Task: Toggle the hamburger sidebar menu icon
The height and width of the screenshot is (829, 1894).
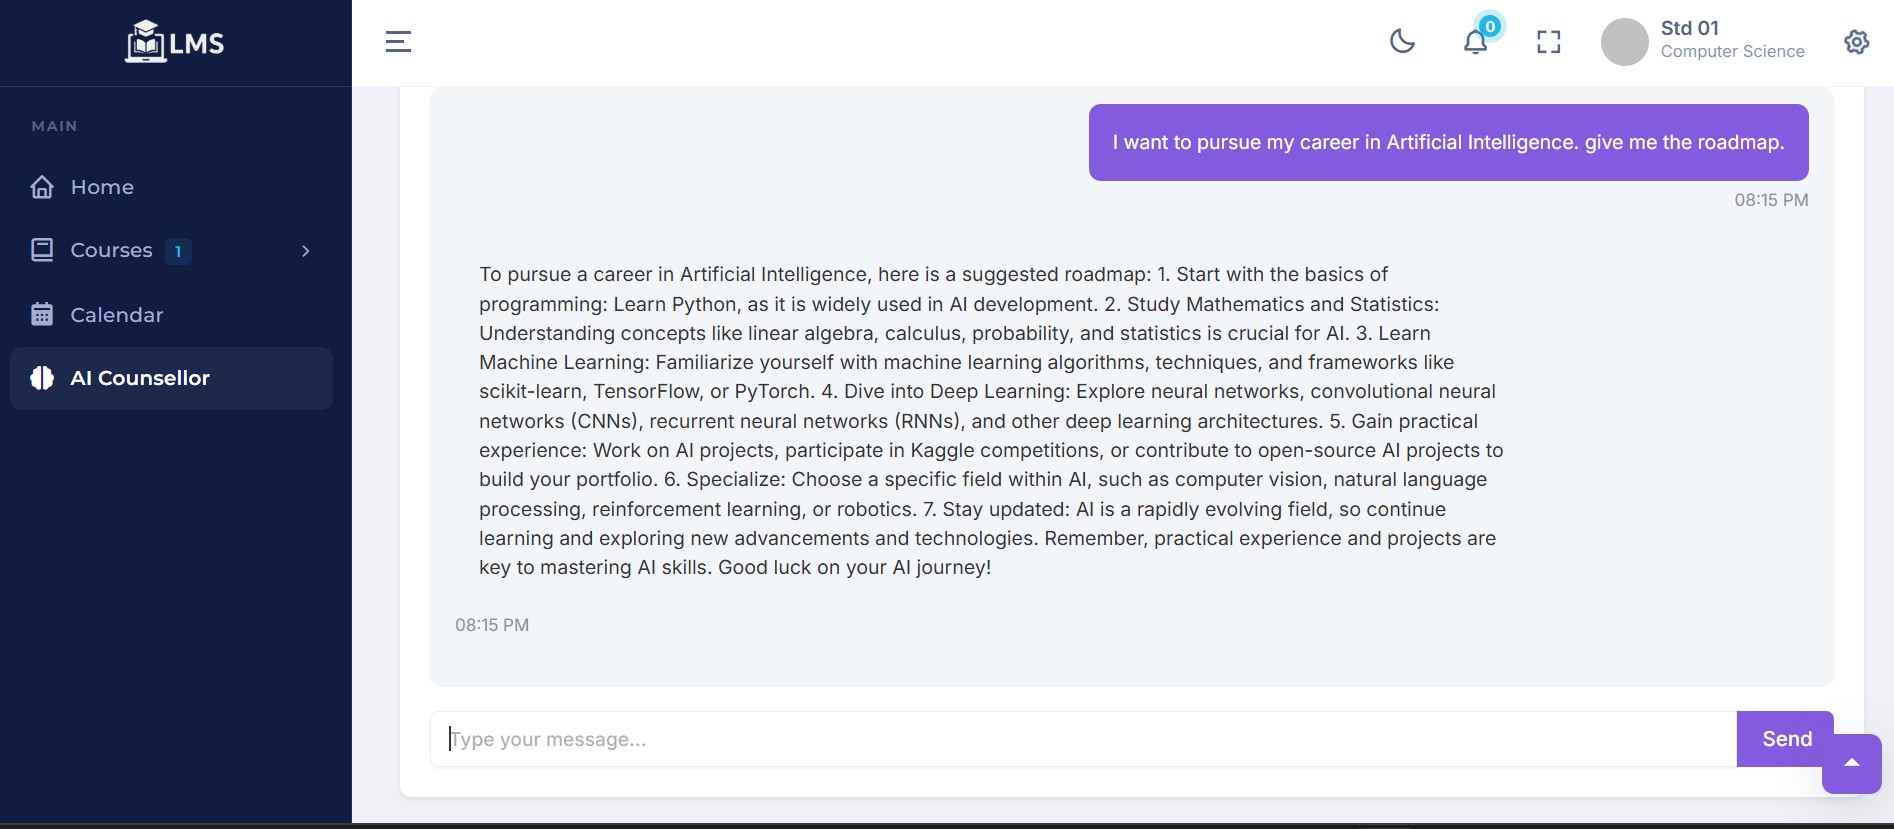Action: point(398,42)
